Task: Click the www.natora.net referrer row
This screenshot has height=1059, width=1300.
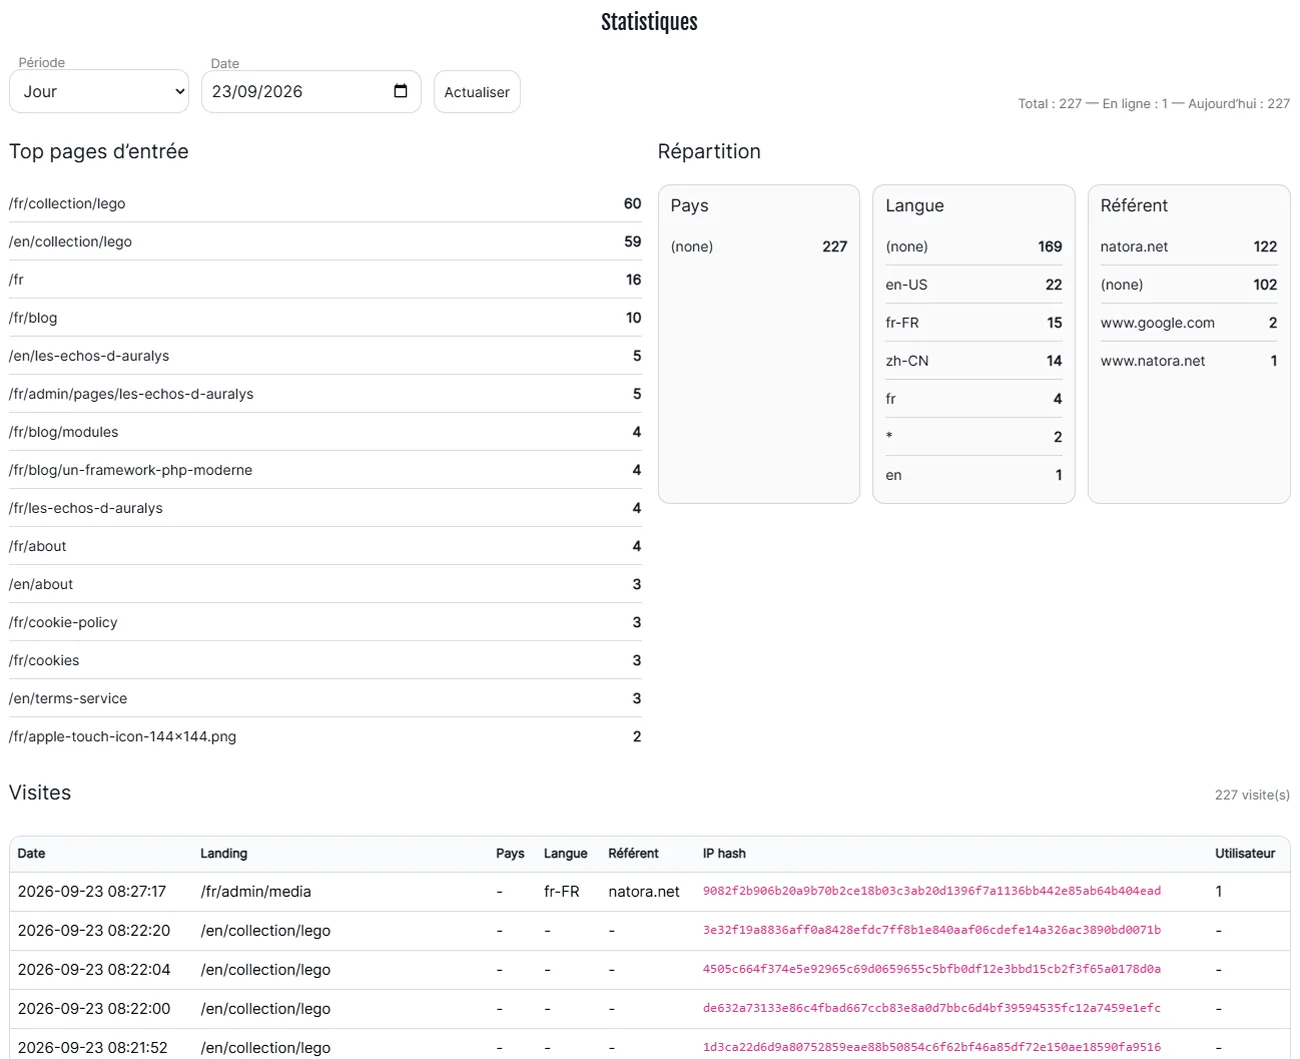Action: coord(1189,360)
